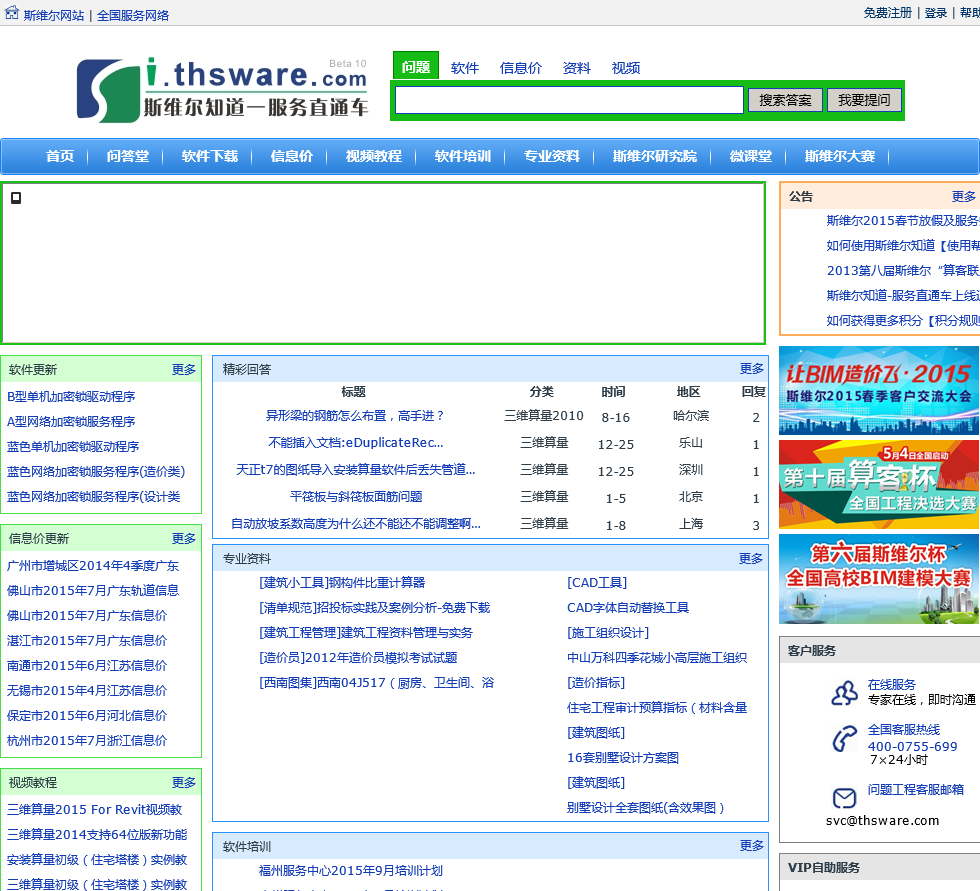Select the 信息价 search tab
The height and width of the screenshot is (891, 980).
click(521, 68)
